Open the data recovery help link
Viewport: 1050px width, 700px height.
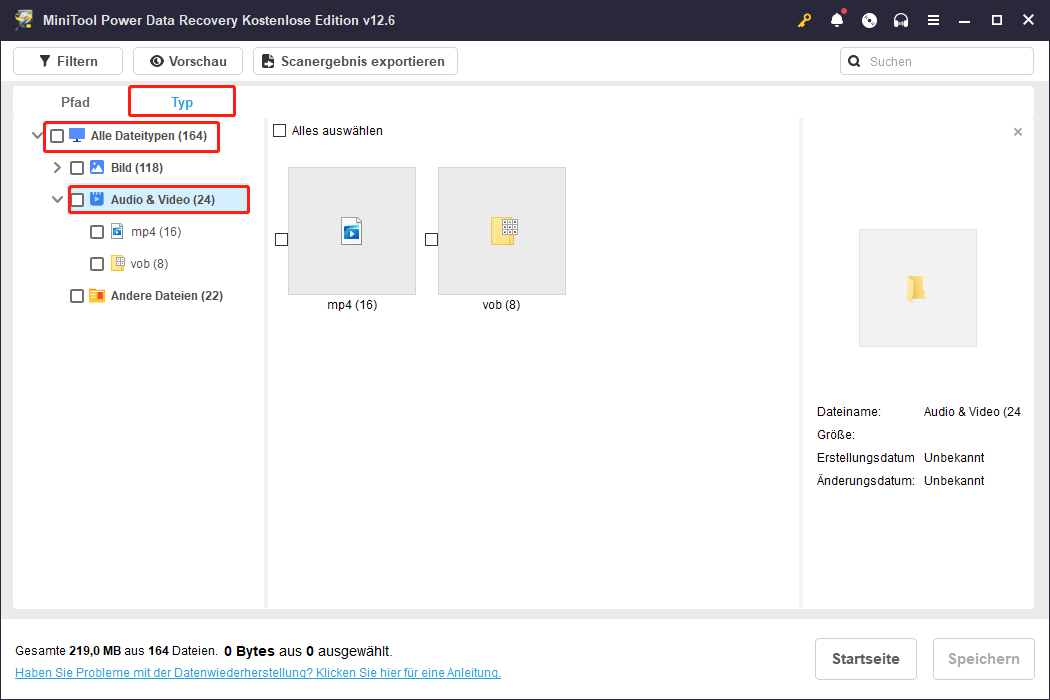point(258,673)
